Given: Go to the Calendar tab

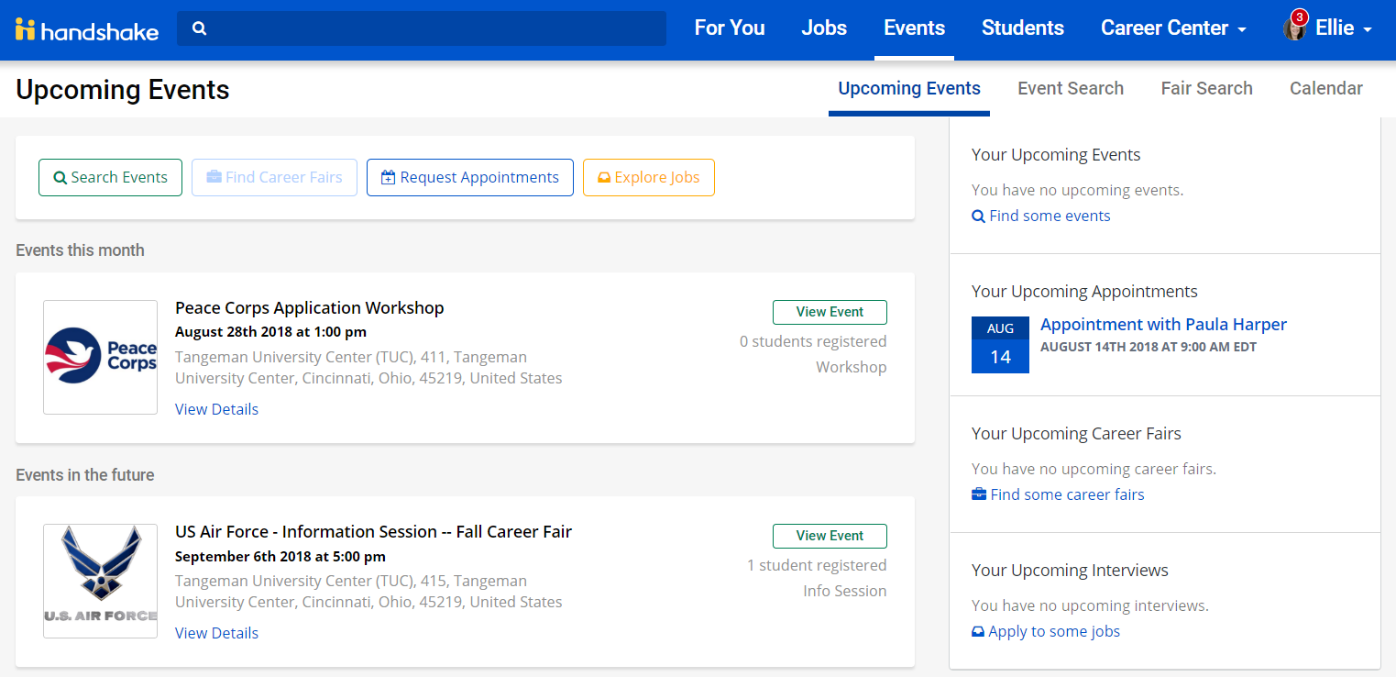Looking at the screenshot, I should pyautogui.click(x=1326, y=88).
